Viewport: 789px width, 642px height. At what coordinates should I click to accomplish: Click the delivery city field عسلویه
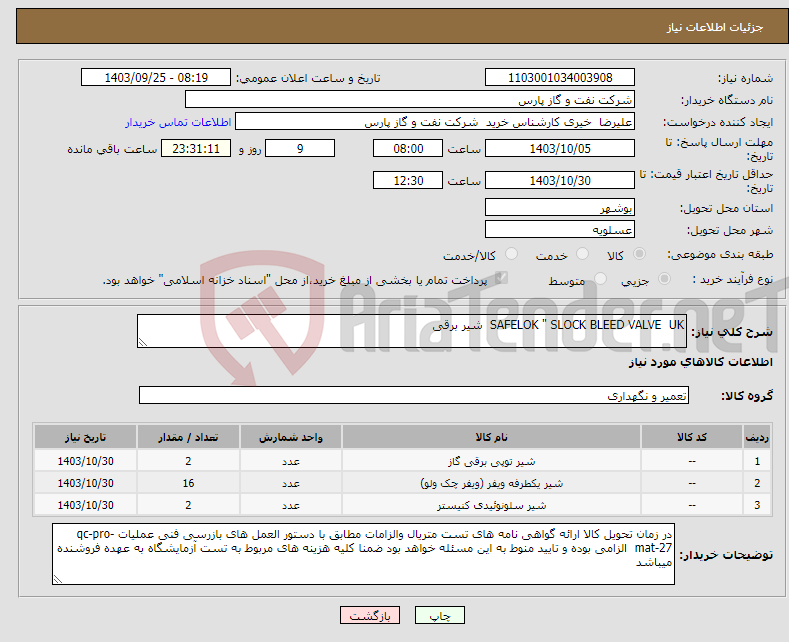(560, 229)
